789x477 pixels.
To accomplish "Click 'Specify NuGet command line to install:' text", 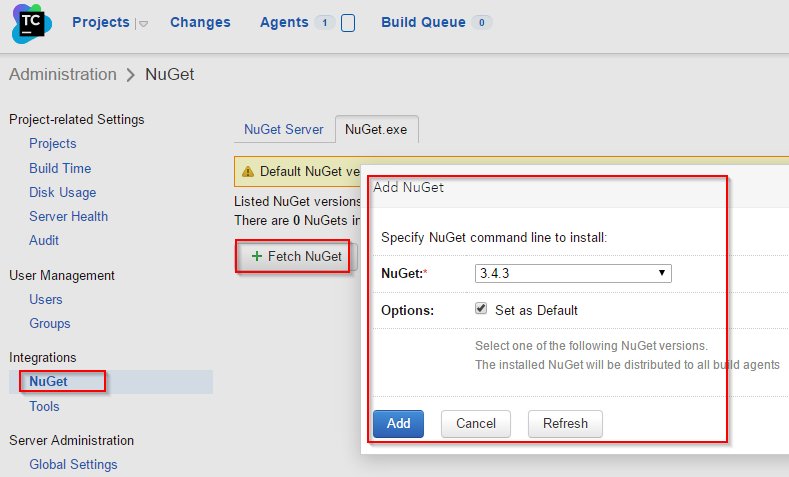I will click(x=494, y=237).
